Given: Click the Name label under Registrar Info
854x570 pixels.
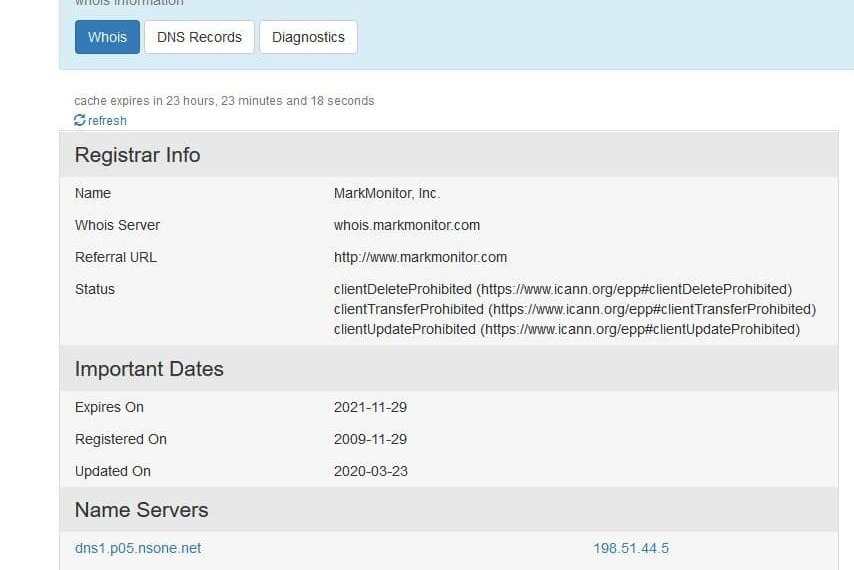Looking at the screenshot, I should click(x=93, y=193).
